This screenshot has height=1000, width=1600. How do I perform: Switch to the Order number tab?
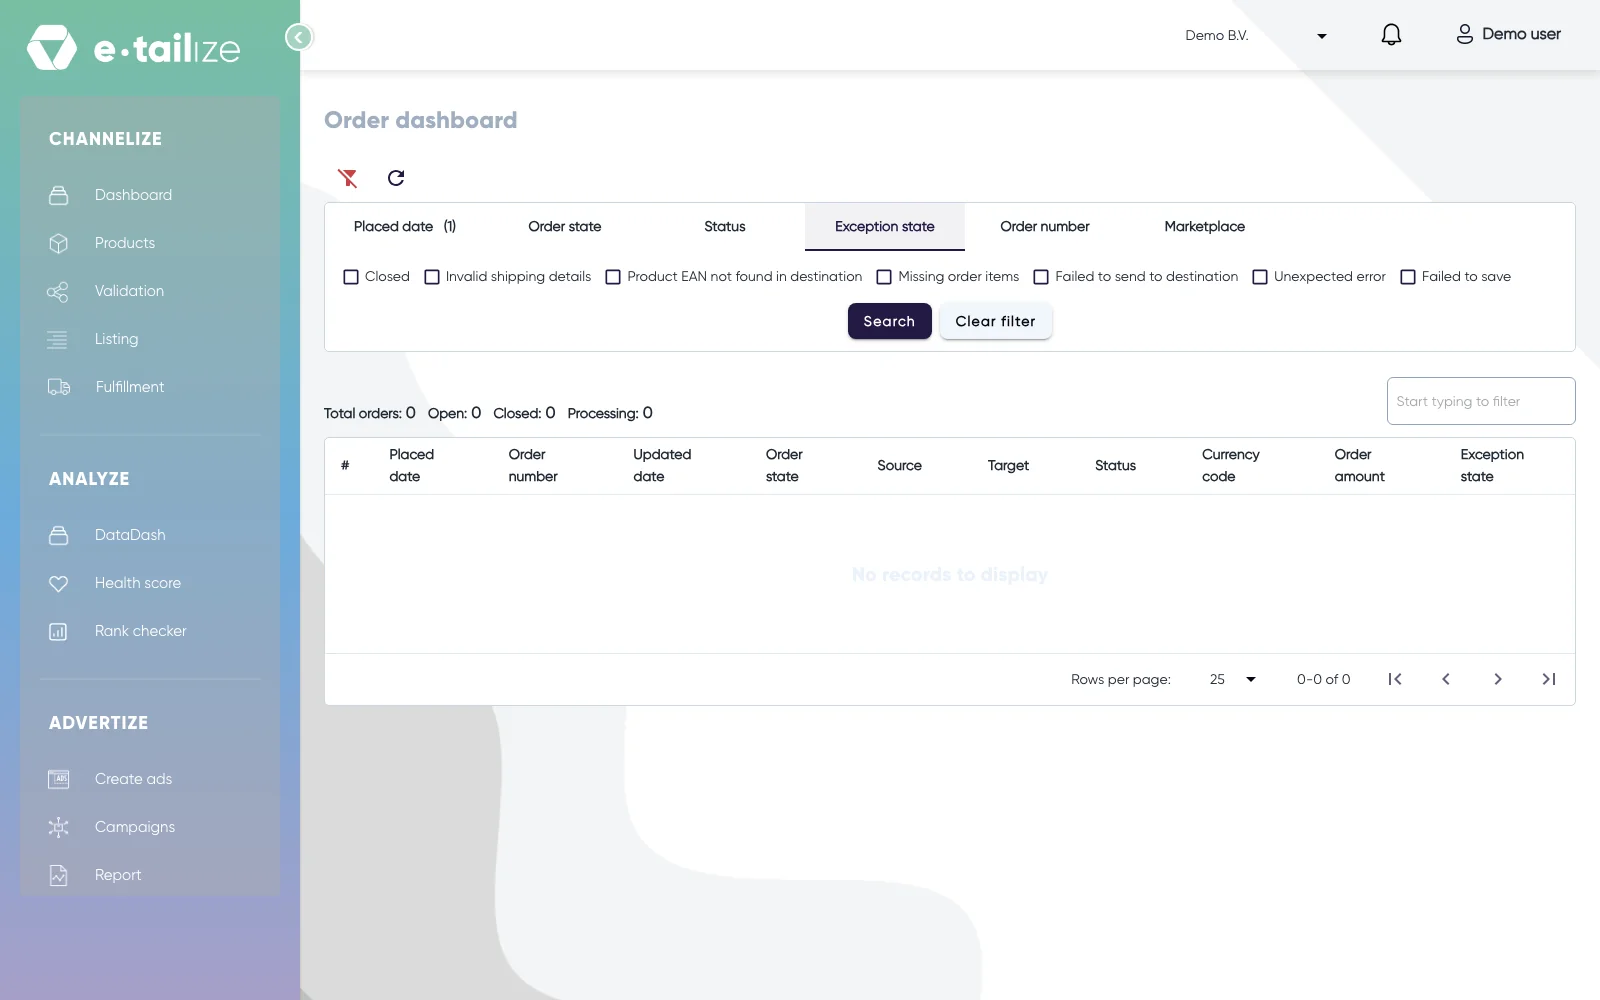(x=1045, y=227)
